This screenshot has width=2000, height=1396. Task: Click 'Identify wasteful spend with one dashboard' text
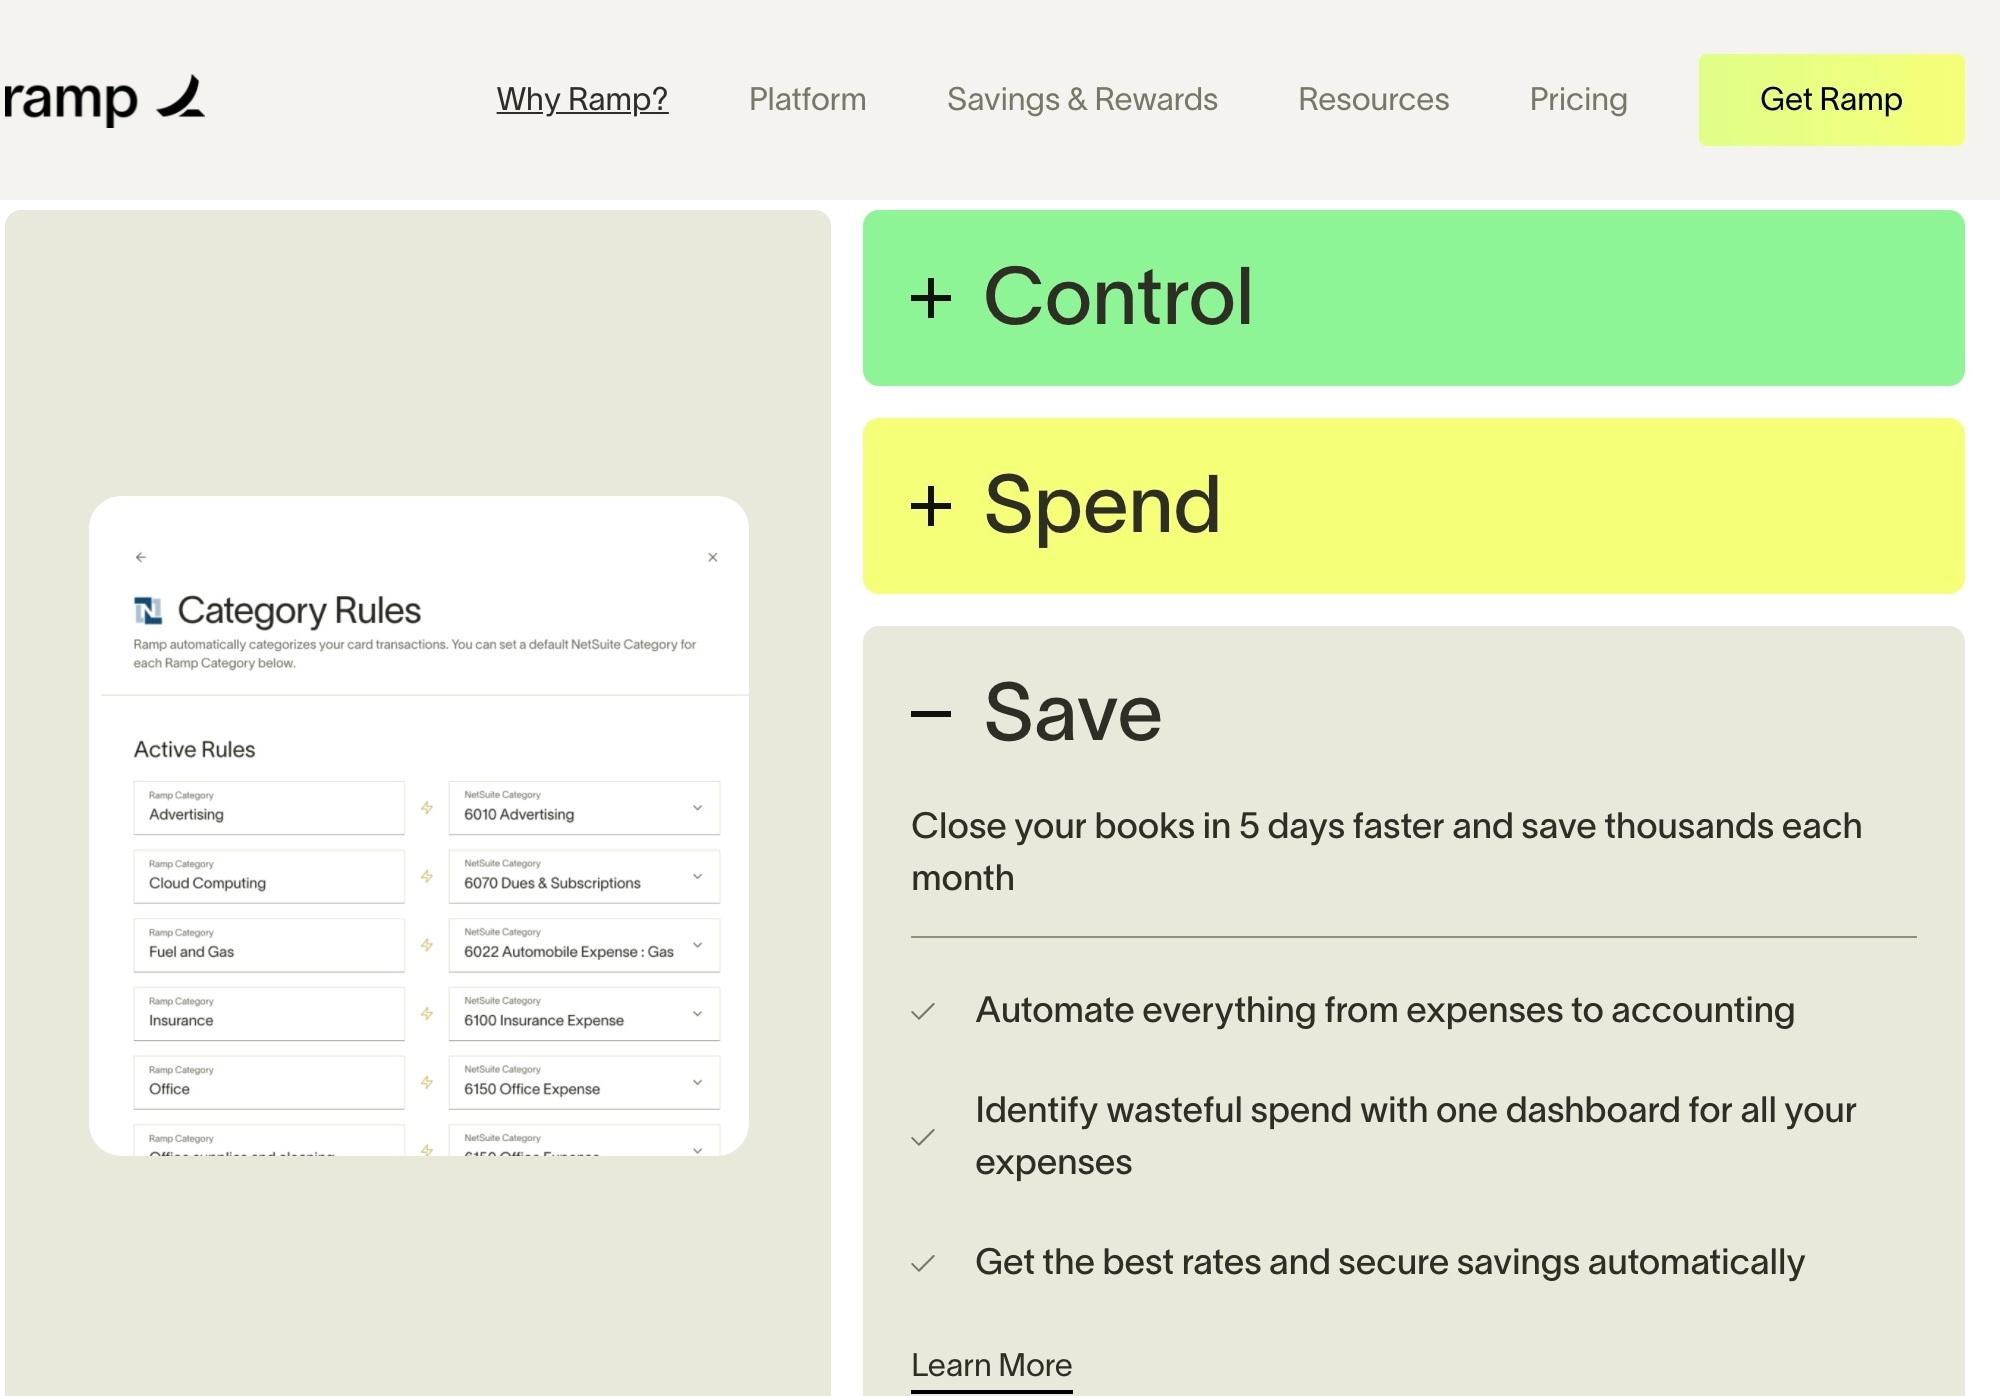[1416, 1136]
